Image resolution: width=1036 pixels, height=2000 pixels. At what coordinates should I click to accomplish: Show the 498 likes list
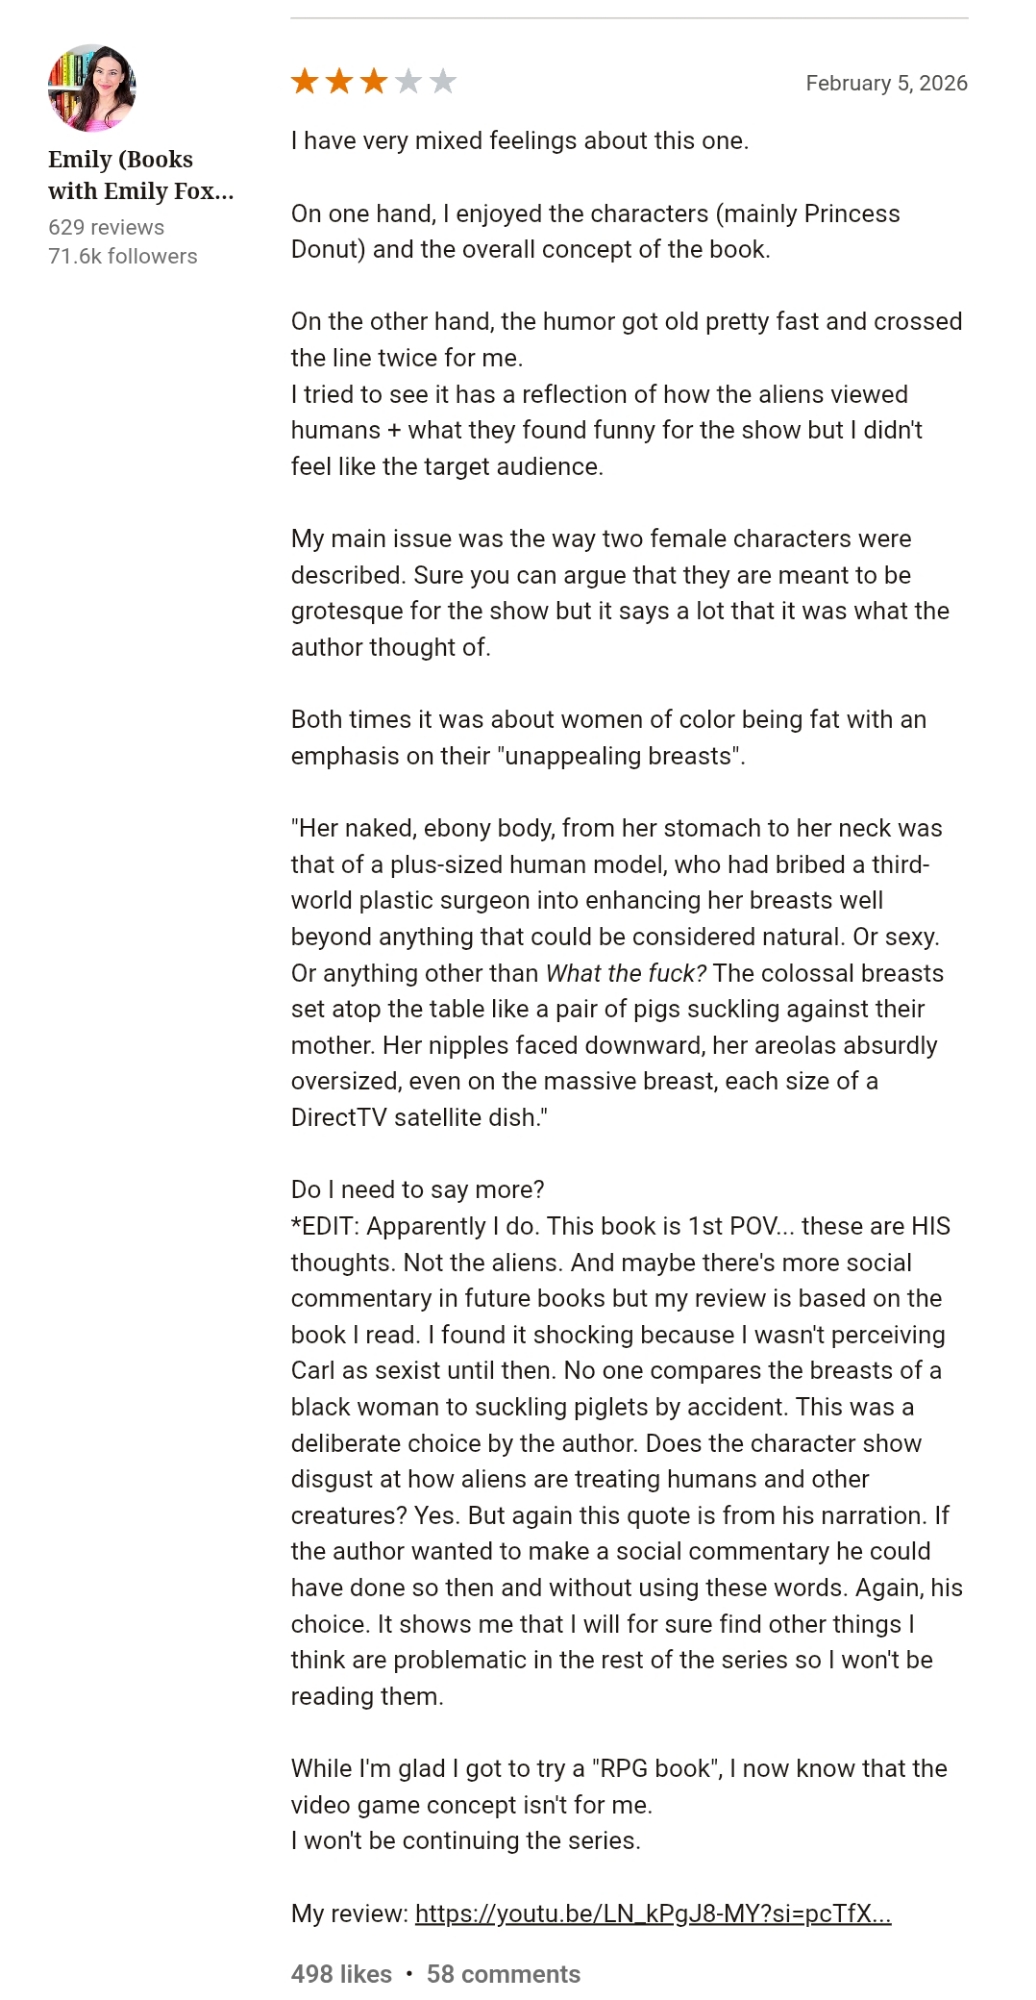[341, 1973]
